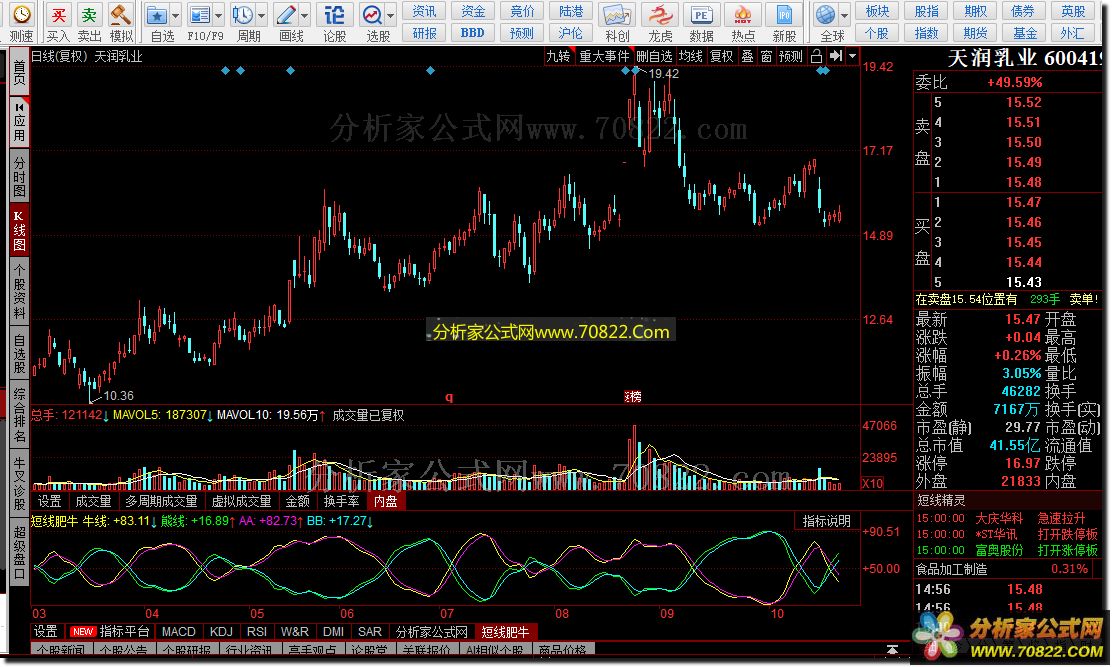The width and height of the screenshot is (1112, 667).
Task: Select the 内盘 tab
Action: pyautogui.click(x=386, y=501)
